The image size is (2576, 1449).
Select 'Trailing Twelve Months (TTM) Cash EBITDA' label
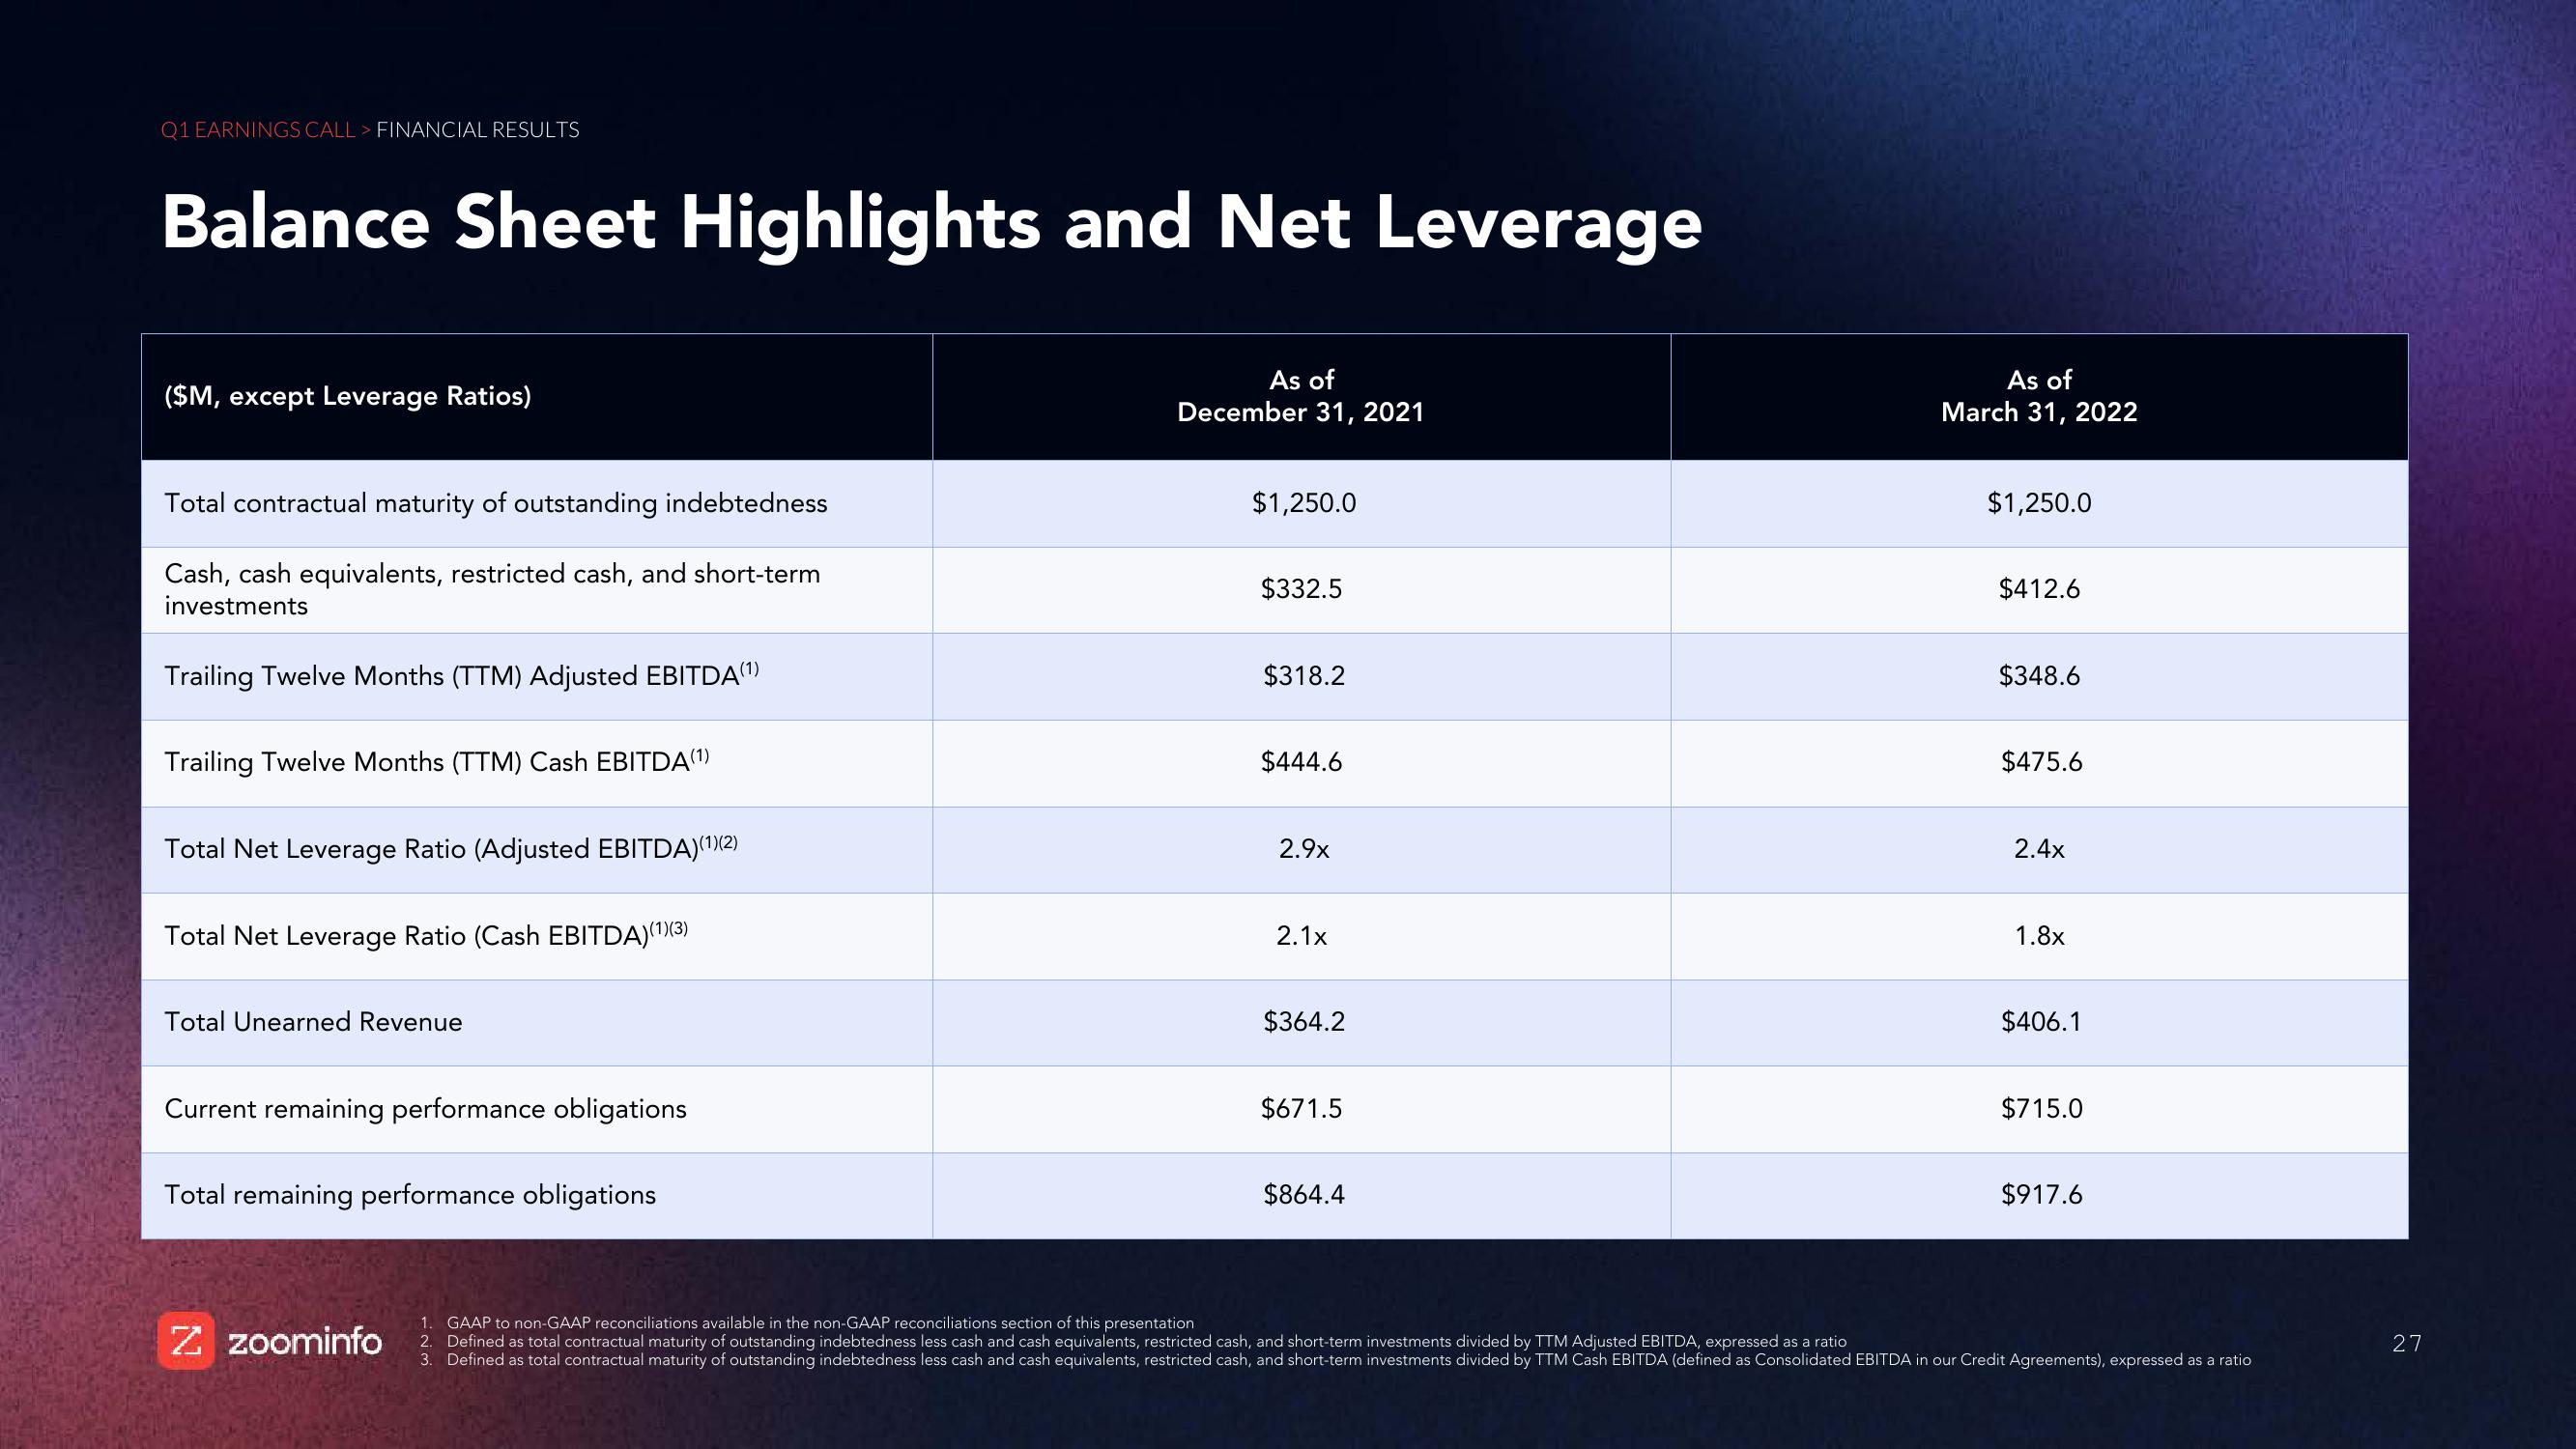click(x=436, y=761)
